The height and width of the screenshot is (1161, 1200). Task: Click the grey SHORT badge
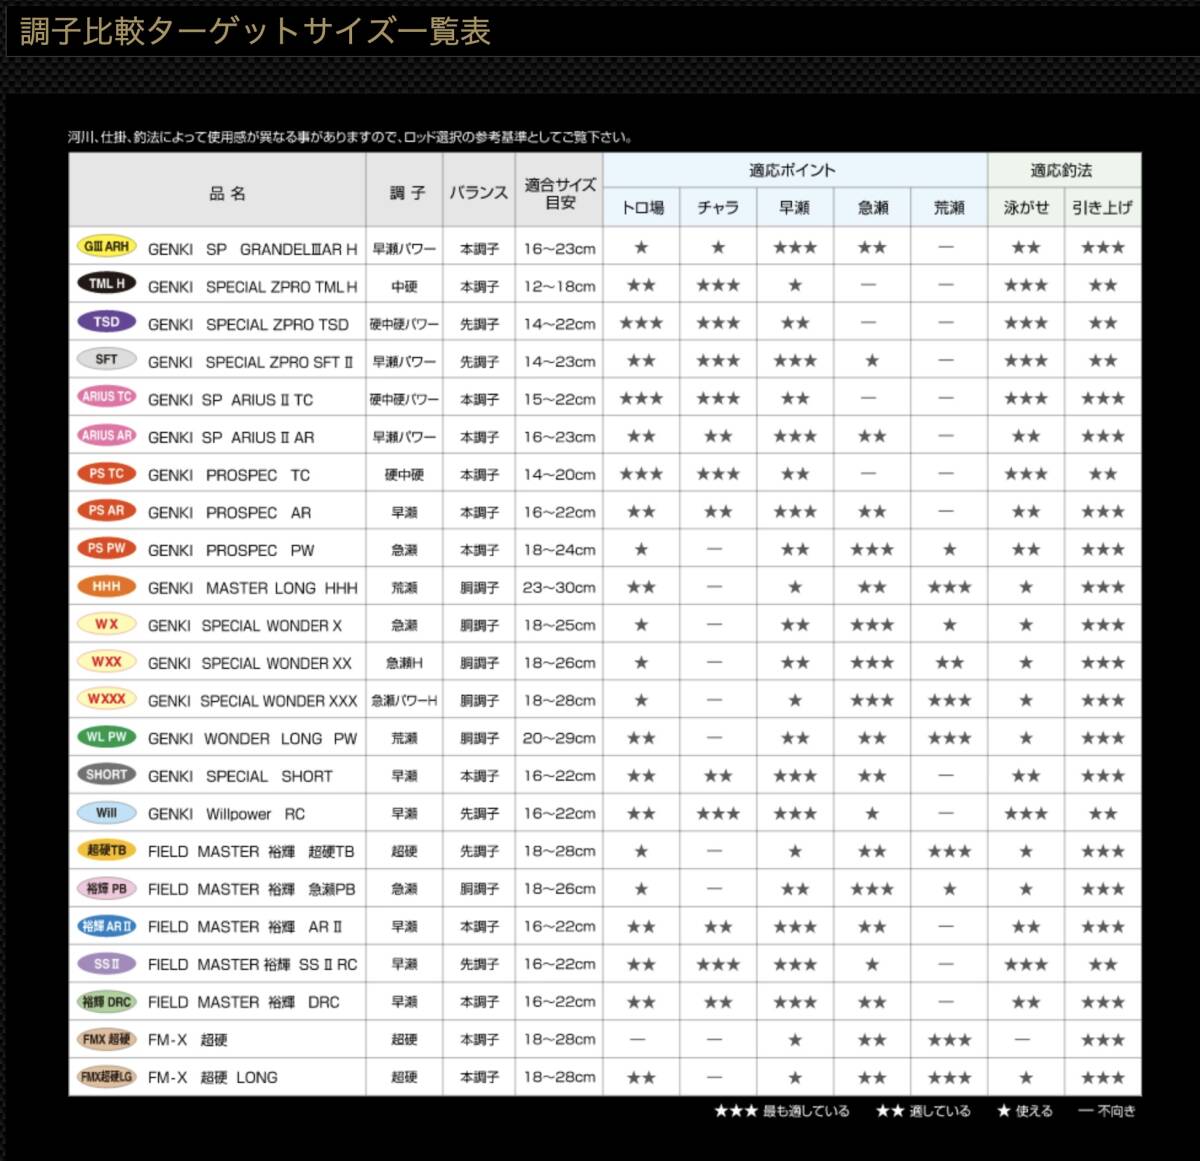107,774
